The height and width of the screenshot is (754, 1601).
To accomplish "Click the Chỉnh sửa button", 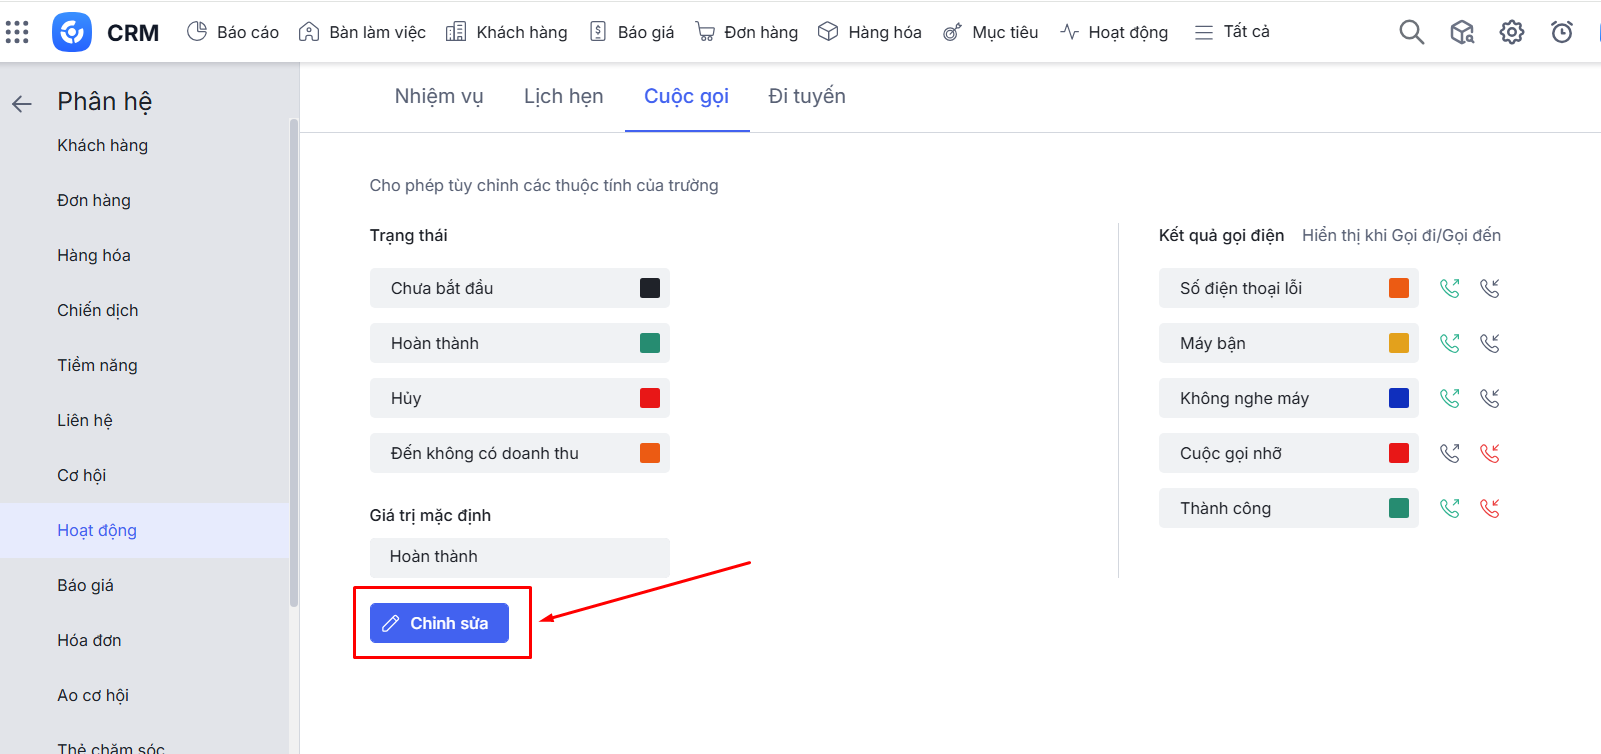I will point(439,623).
